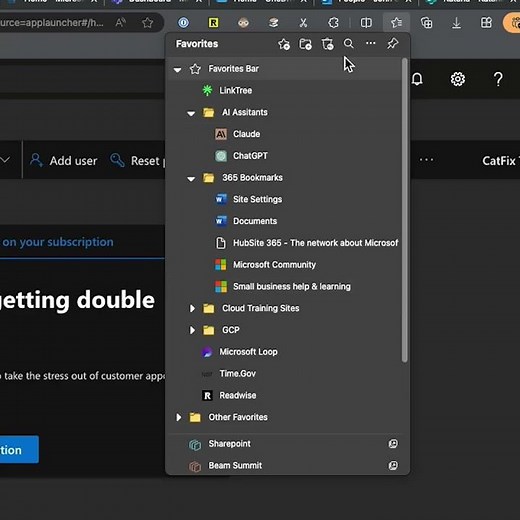The height and width of the screenshot is (520, 520).
Task: Click the Add this page to favorites icon
Action: (284, 44)
